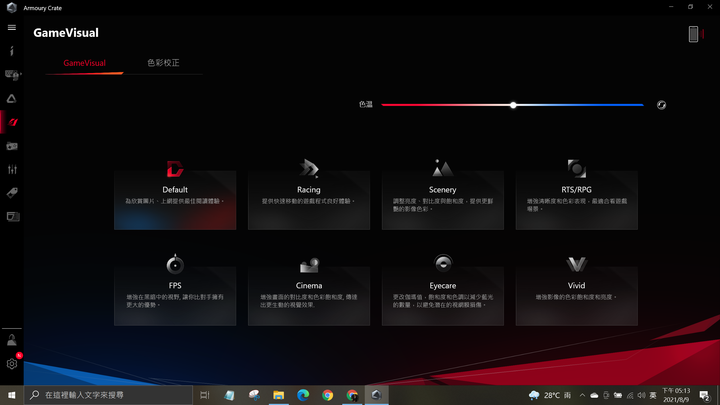Screen dimensions: 720x405
Task: Select the Vivid mode card
Action: click(576, 296)
